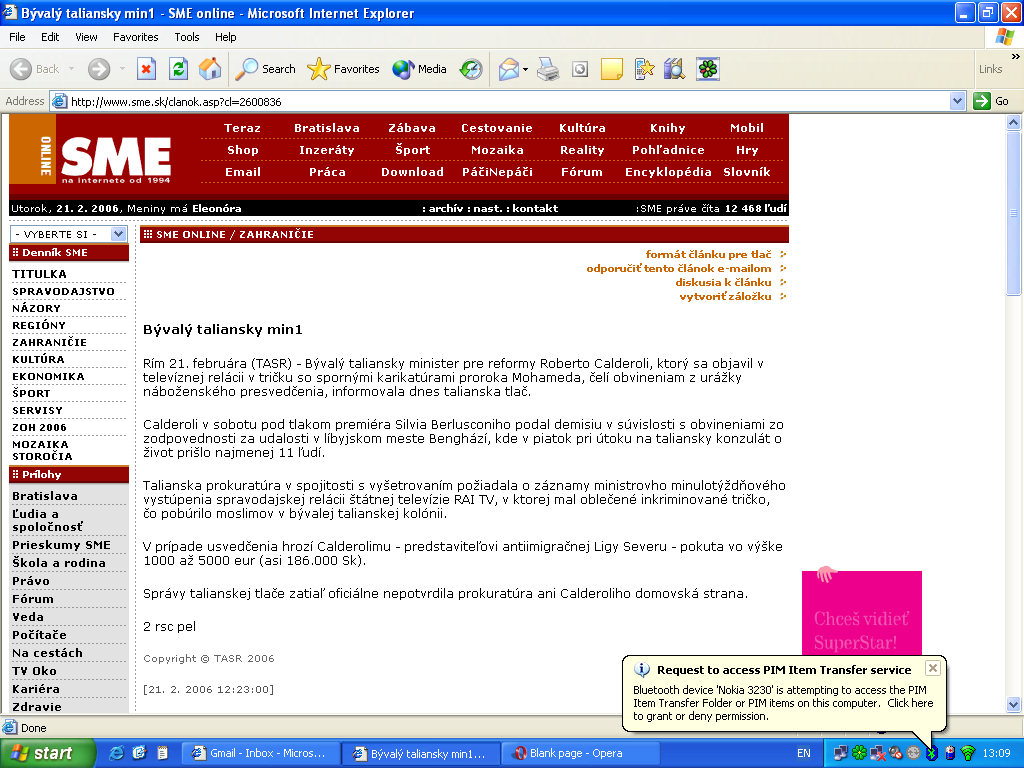Click the taskbar clock showing 13:09
Image resolution: width=1024 pixels, height=768 pixels.
coord(997,753)
